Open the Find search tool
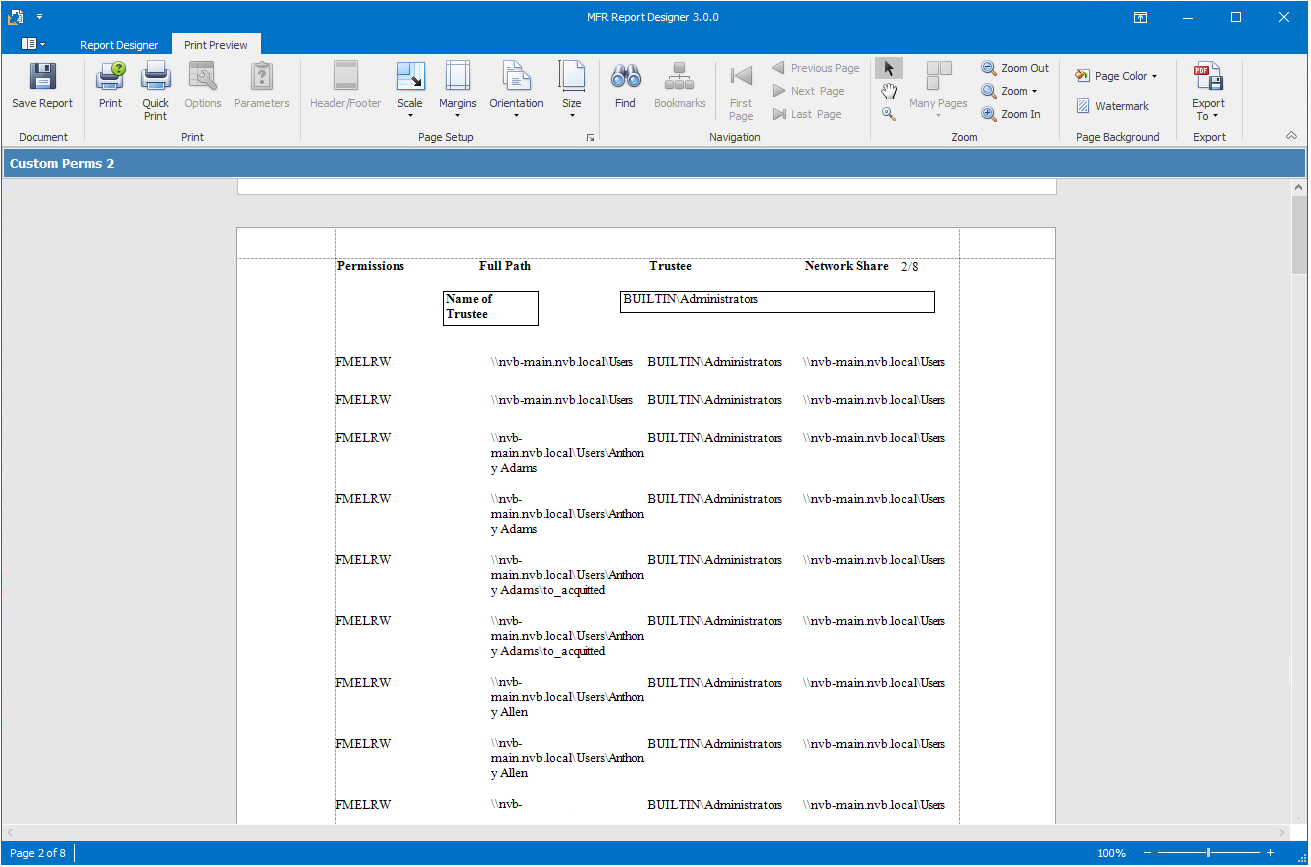1311x867 pixels. pos(625,88)
